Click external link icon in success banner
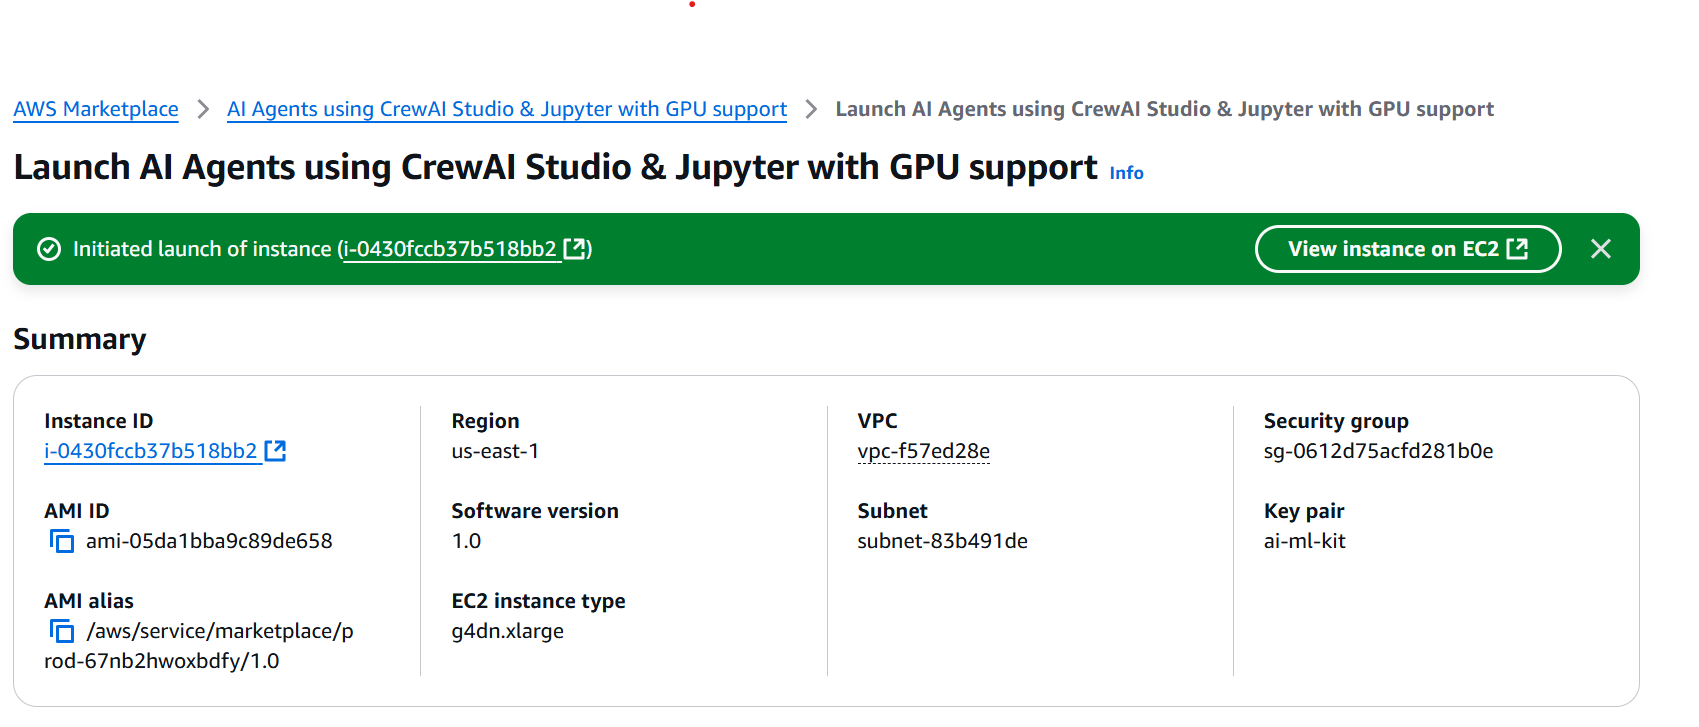The image size is (1699, 727). (575, 248)
